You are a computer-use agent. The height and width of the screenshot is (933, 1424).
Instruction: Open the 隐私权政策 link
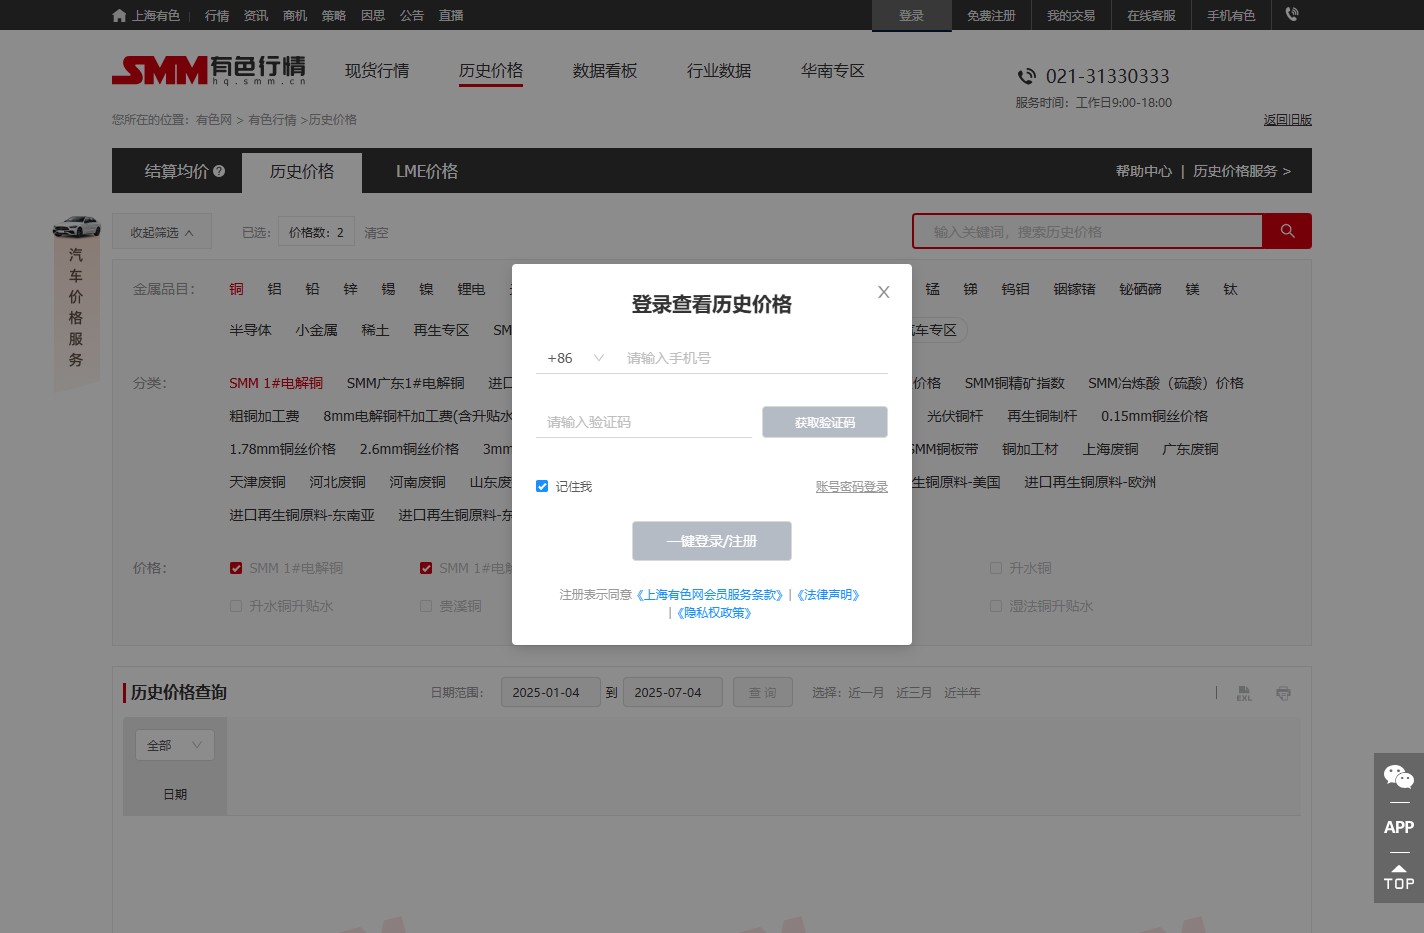coord(714,613)
